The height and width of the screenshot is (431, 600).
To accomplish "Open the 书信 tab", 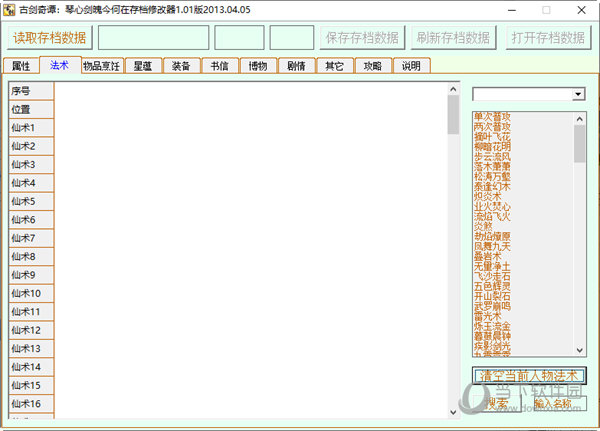I will click(220, 66).
